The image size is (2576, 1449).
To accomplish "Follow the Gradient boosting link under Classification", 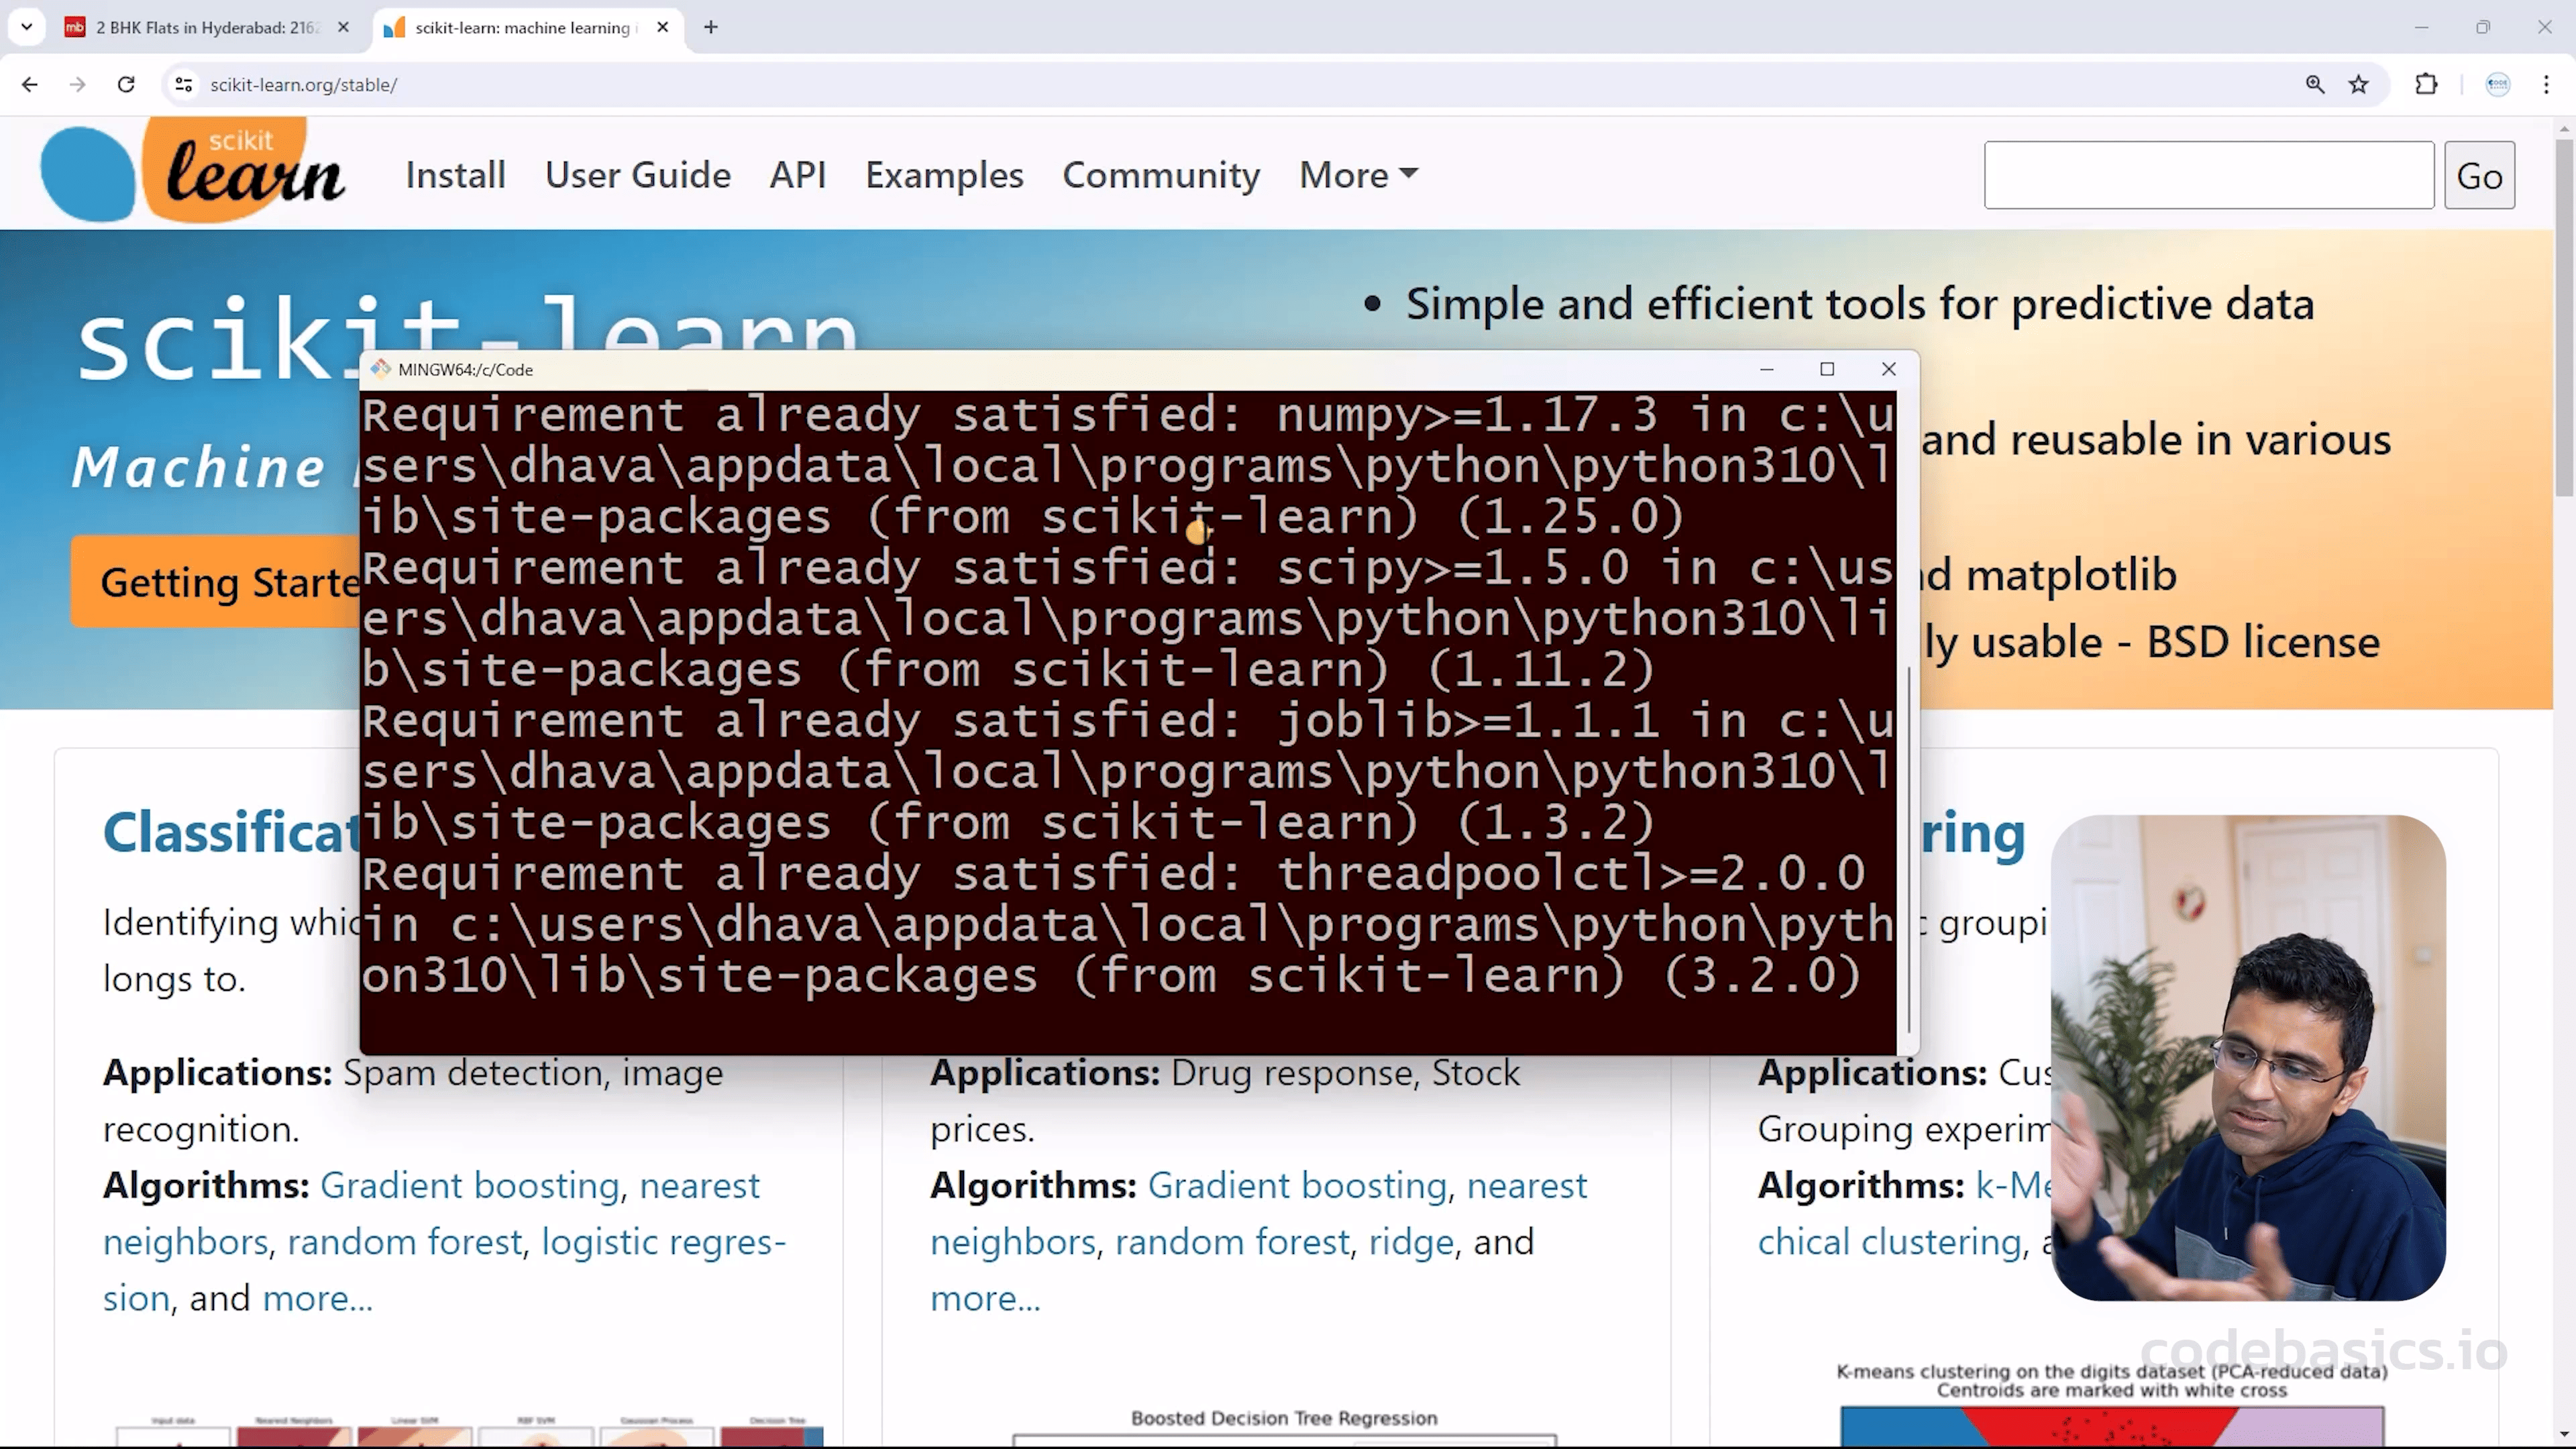I will tap(469, 1185).
